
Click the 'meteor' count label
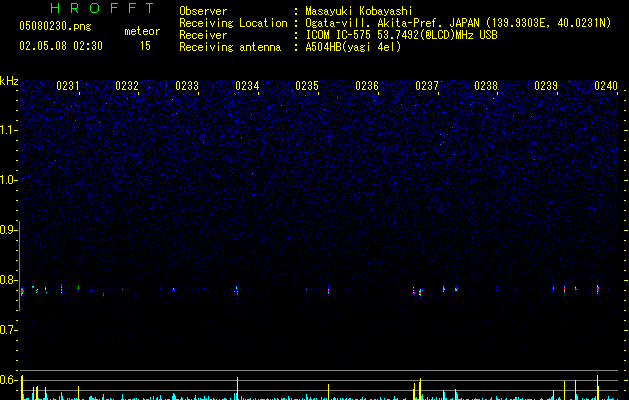[142, 31]
